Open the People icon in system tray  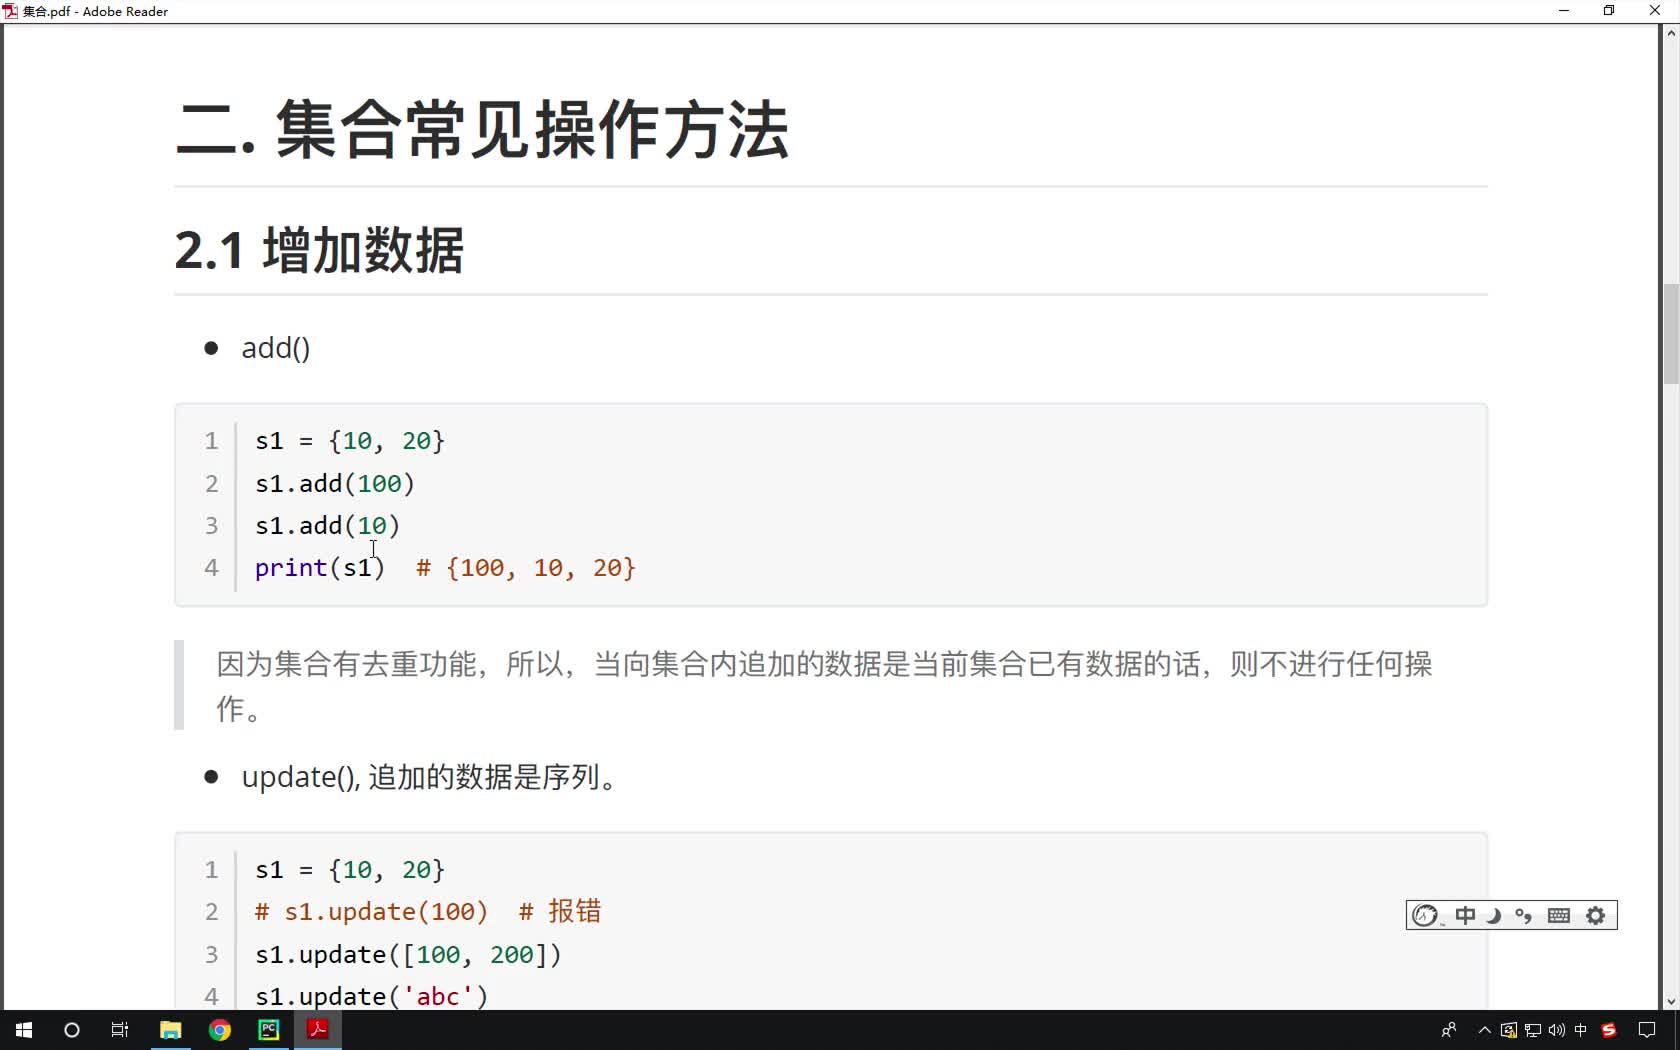[1449, 1030]
